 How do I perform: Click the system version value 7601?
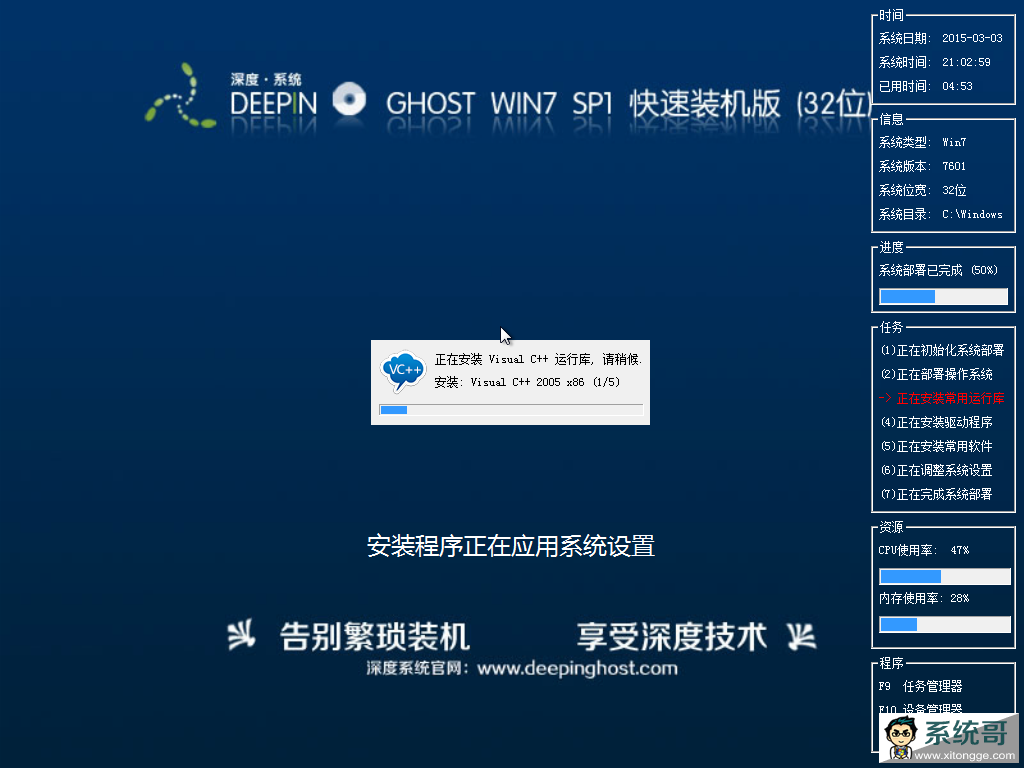pyautogui.click(x=953, y=167)
